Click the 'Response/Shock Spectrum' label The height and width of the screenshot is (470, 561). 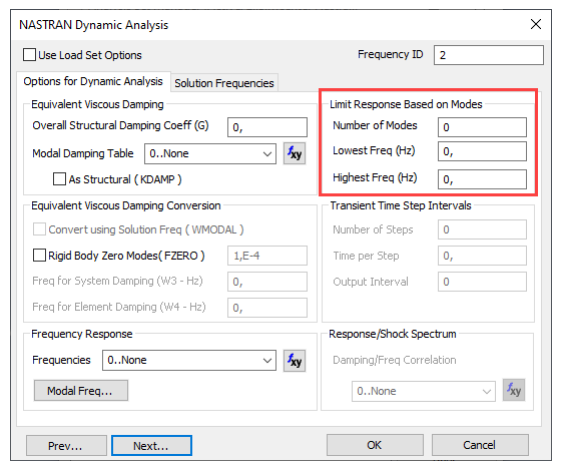pyautogui.click(x=392, y=334)
